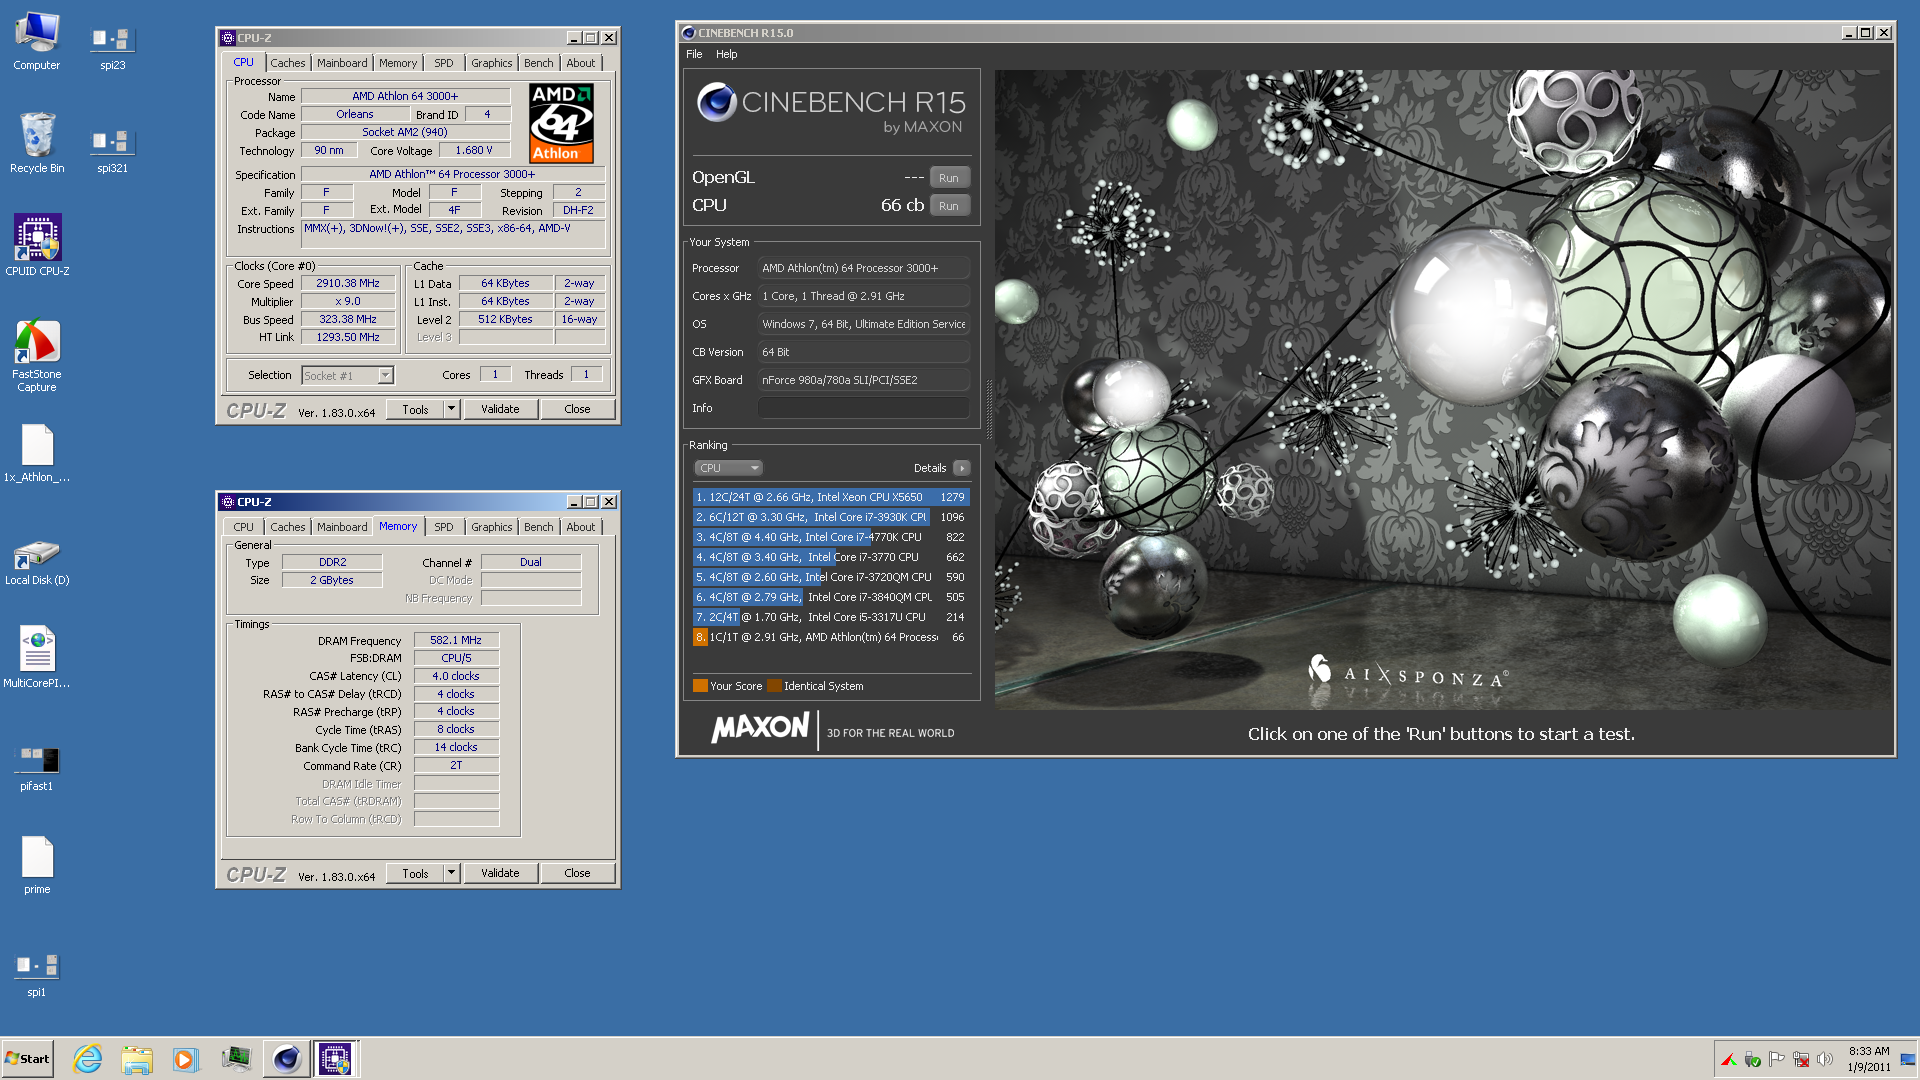Select ranking row Intel Core i7-3770
This screenshot has height=1080, width=1920.
830,557
